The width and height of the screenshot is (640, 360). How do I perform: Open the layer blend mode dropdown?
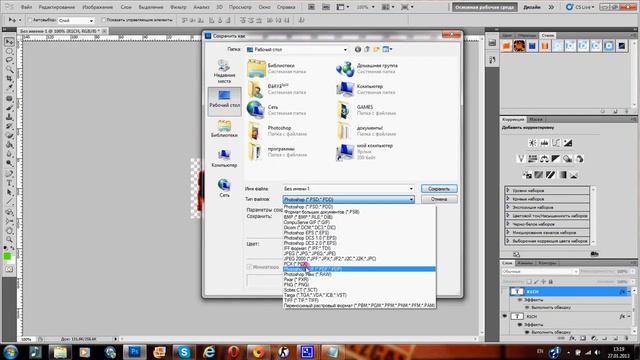540,271
